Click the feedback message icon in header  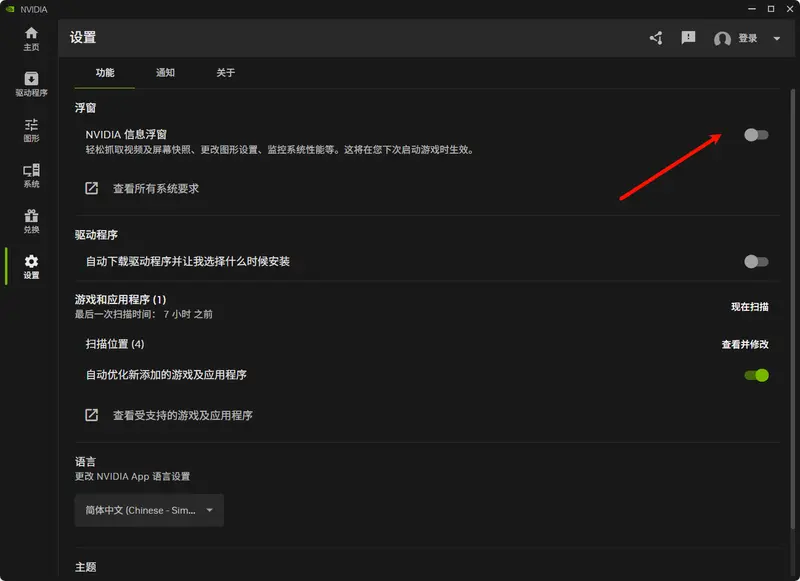click(688, 37)
